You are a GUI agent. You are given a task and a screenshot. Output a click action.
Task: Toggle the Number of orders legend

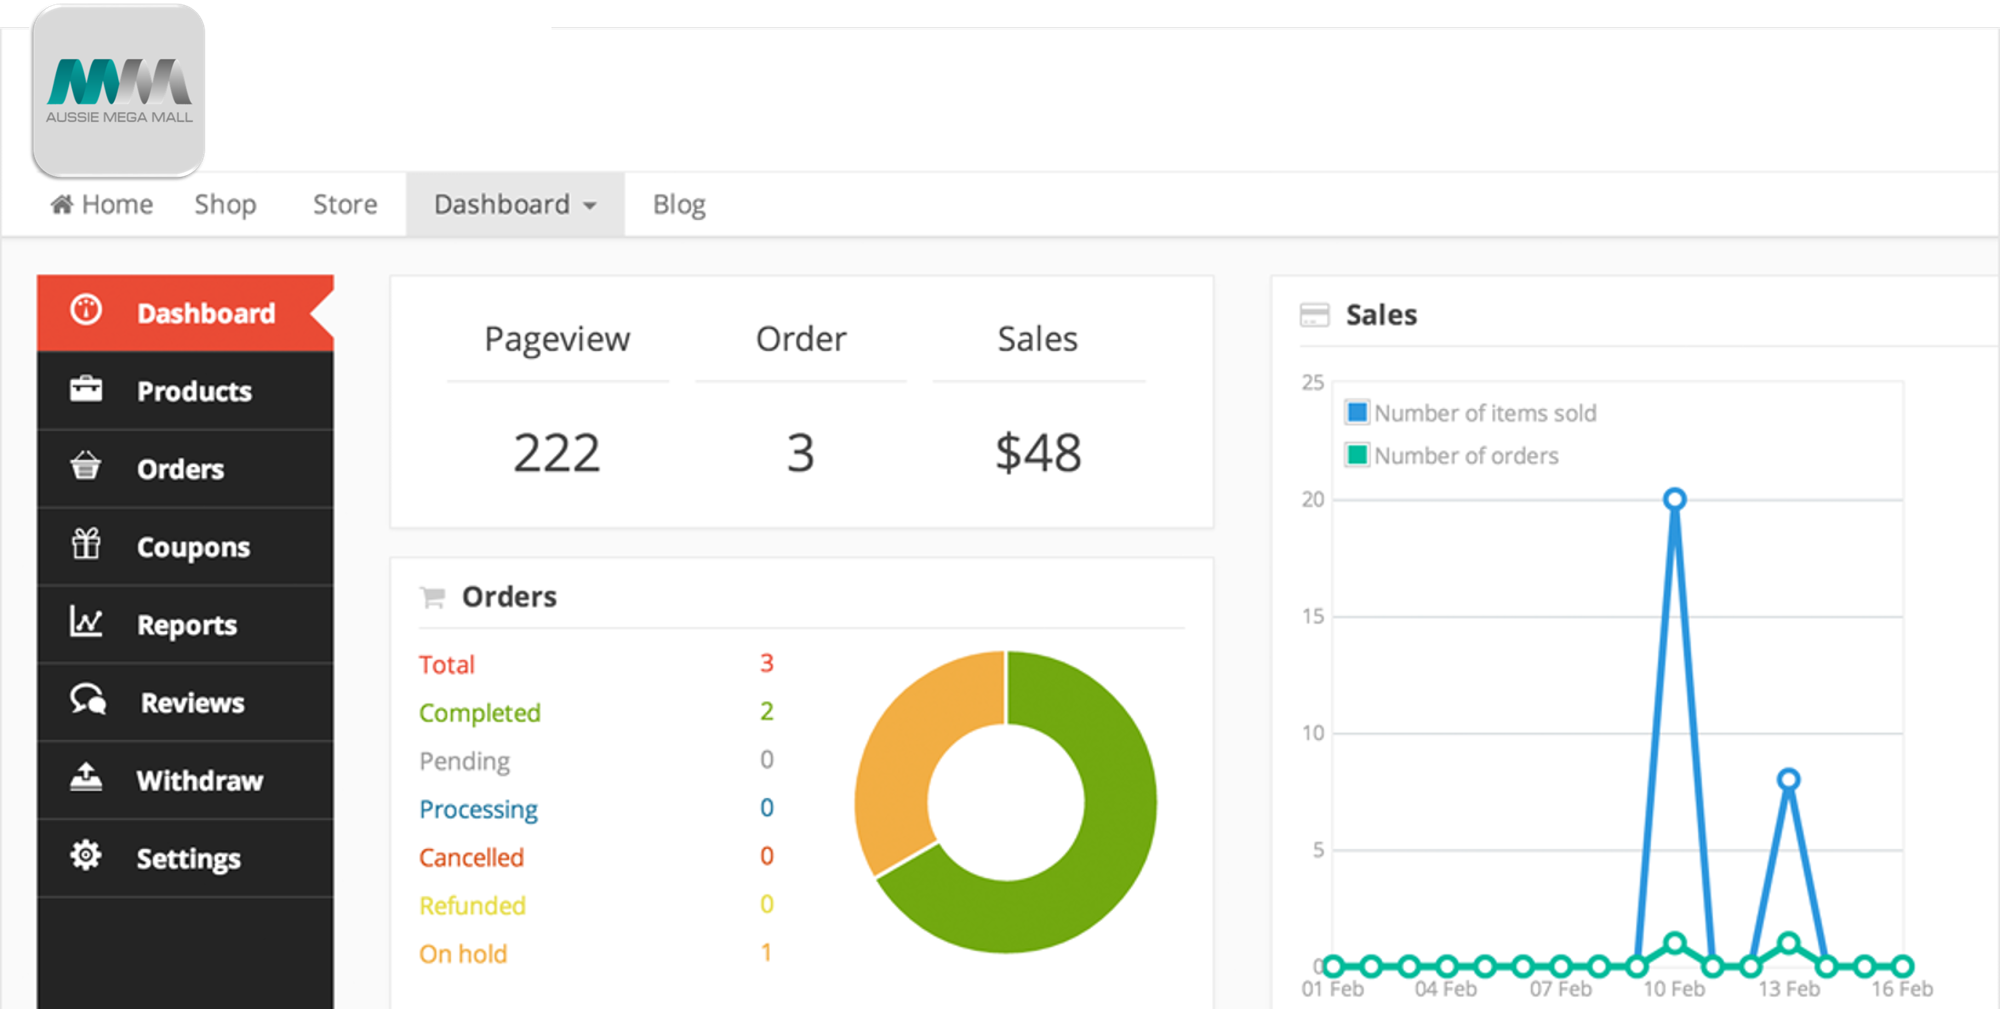pos(1452,455)
